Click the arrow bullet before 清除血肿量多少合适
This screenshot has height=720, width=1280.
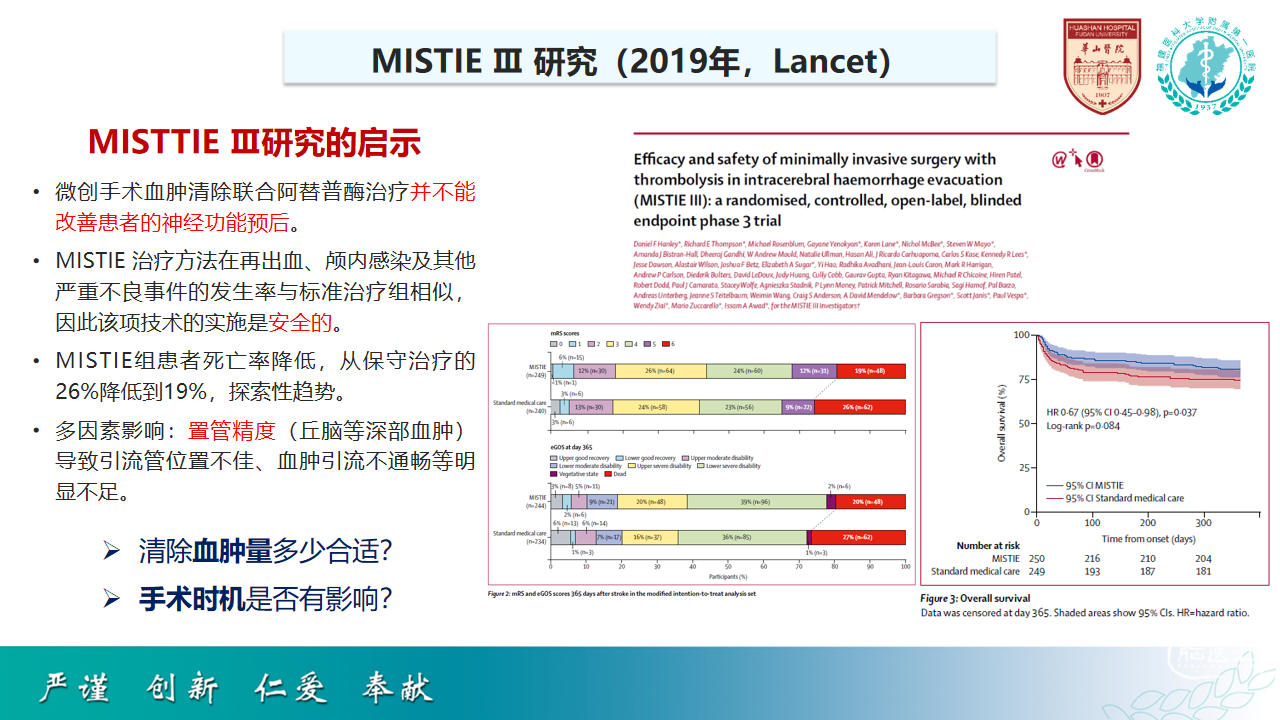pyautogui.click(x=112, y=551)
